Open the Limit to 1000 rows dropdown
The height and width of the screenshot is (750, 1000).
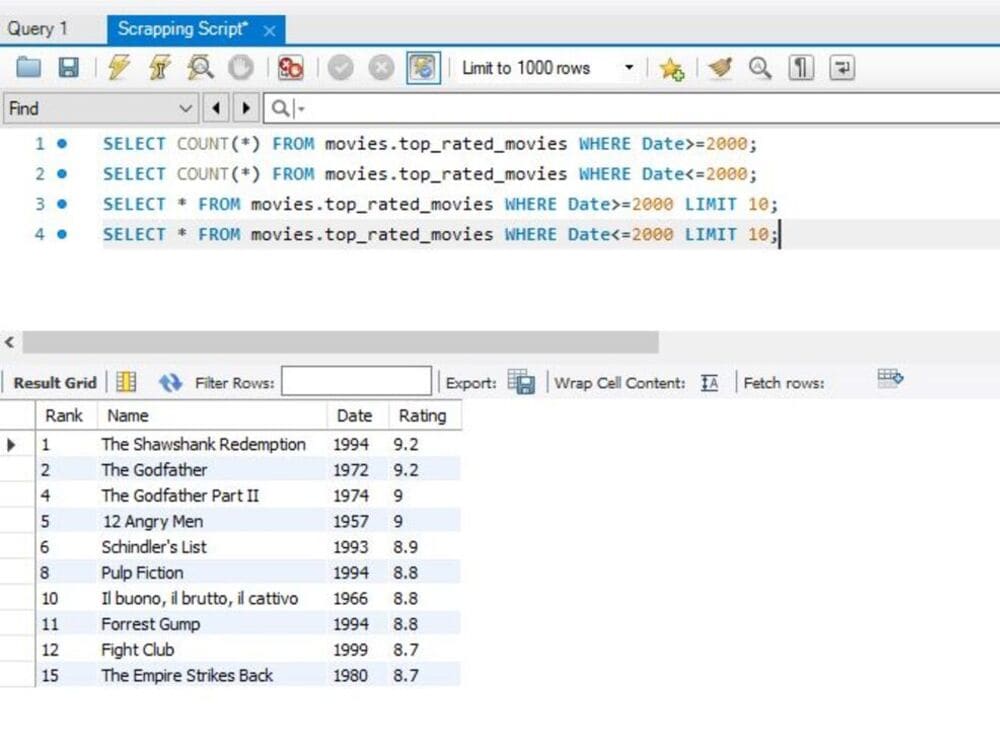point(629,67)
